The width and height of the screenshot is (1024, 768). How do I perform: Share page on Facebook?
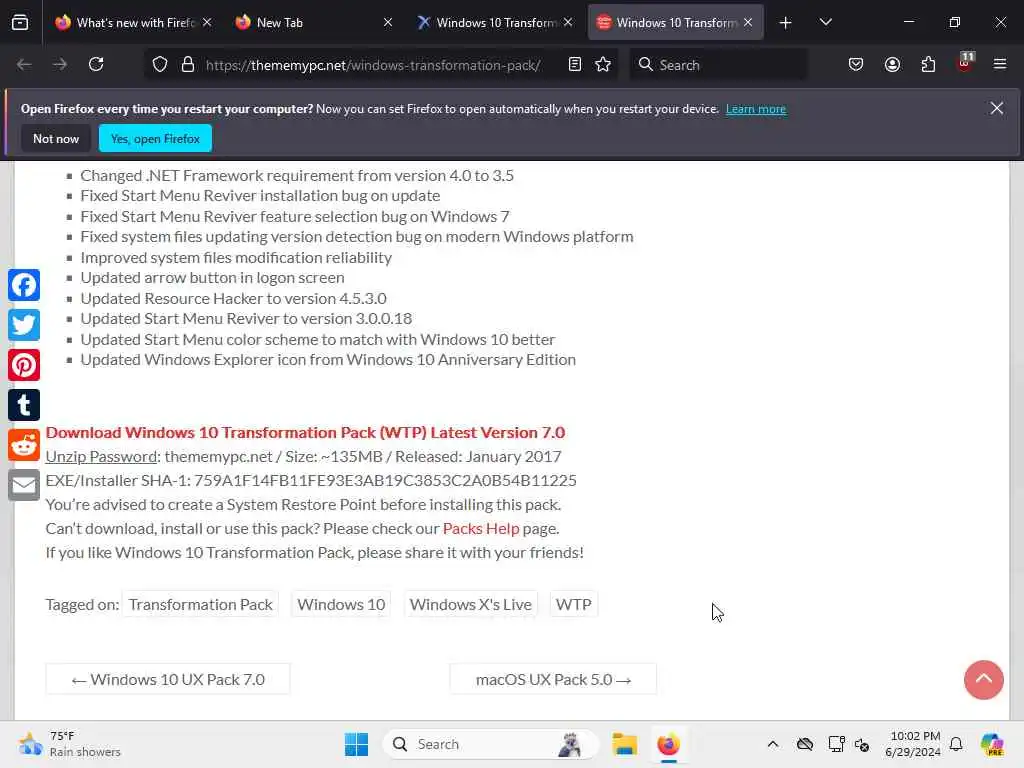tap(24, 285)
